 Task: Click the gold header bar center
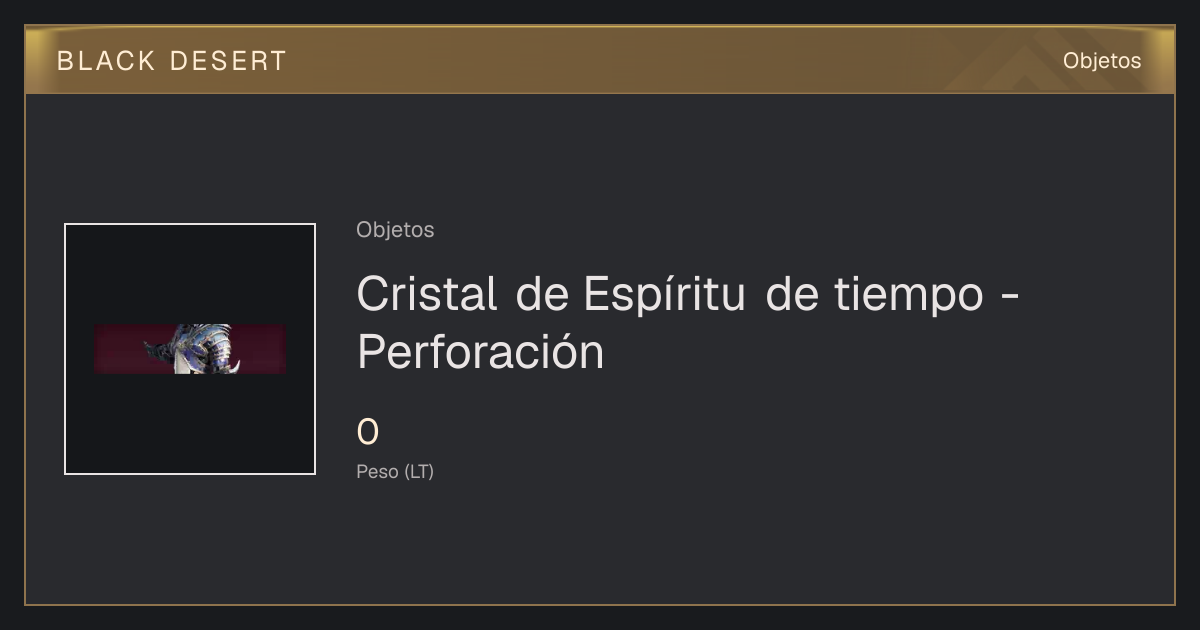[x=600, y=60]
